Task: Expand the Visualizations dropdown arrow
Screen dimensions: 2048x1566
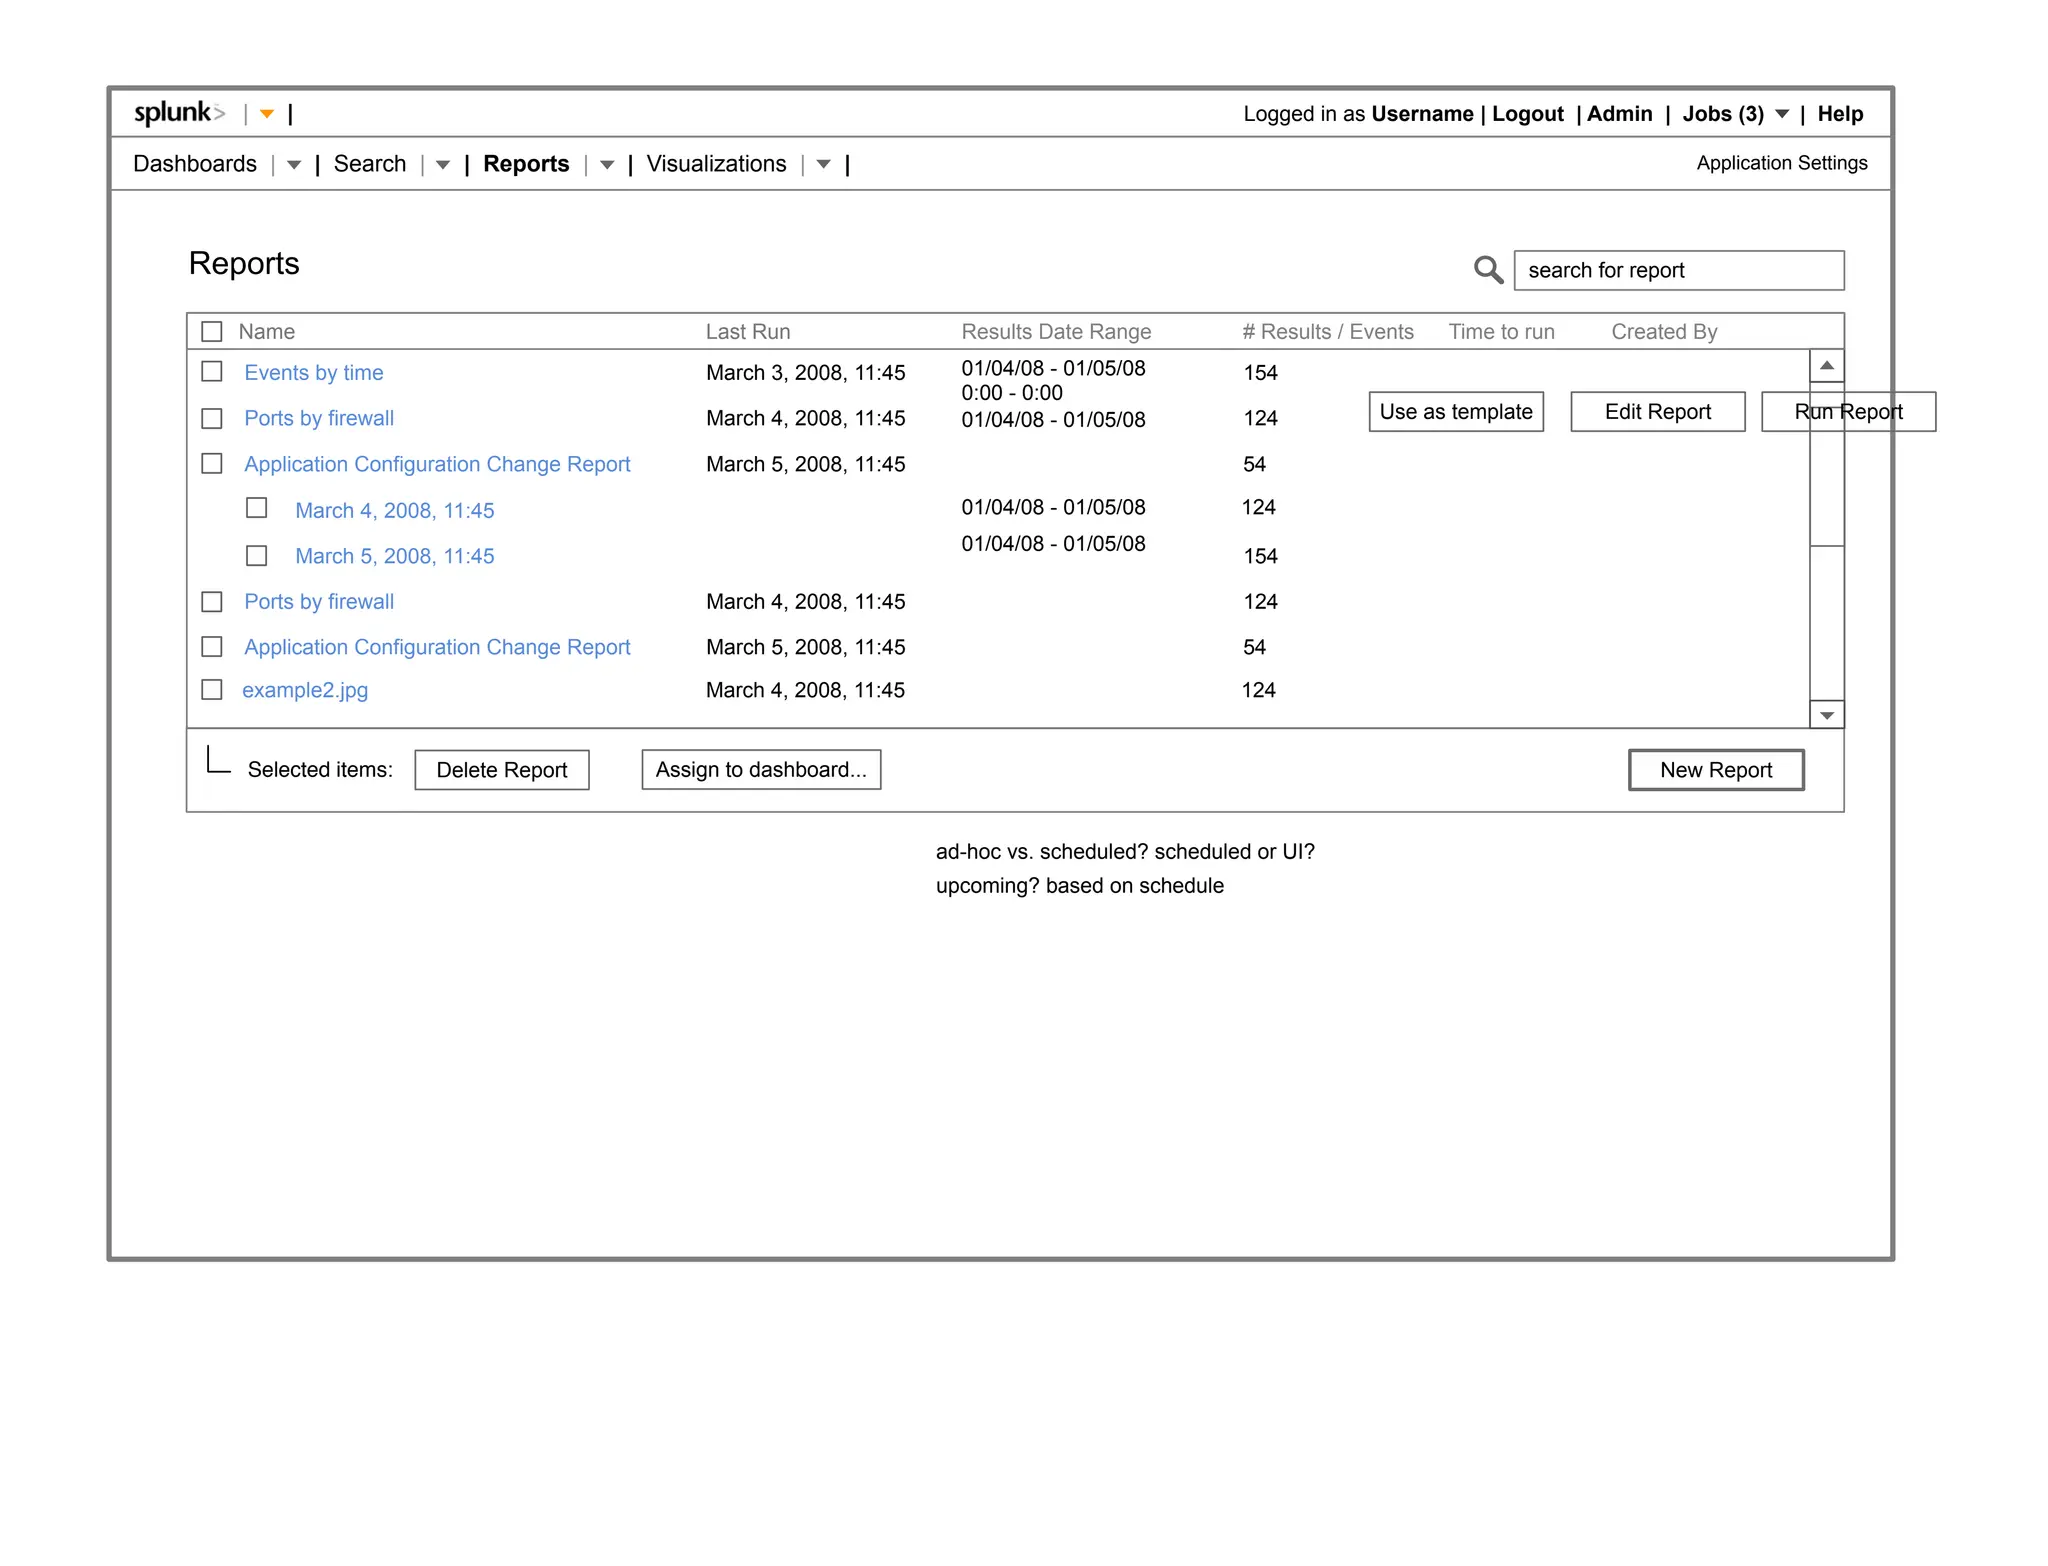Action: tap(823, 165)
